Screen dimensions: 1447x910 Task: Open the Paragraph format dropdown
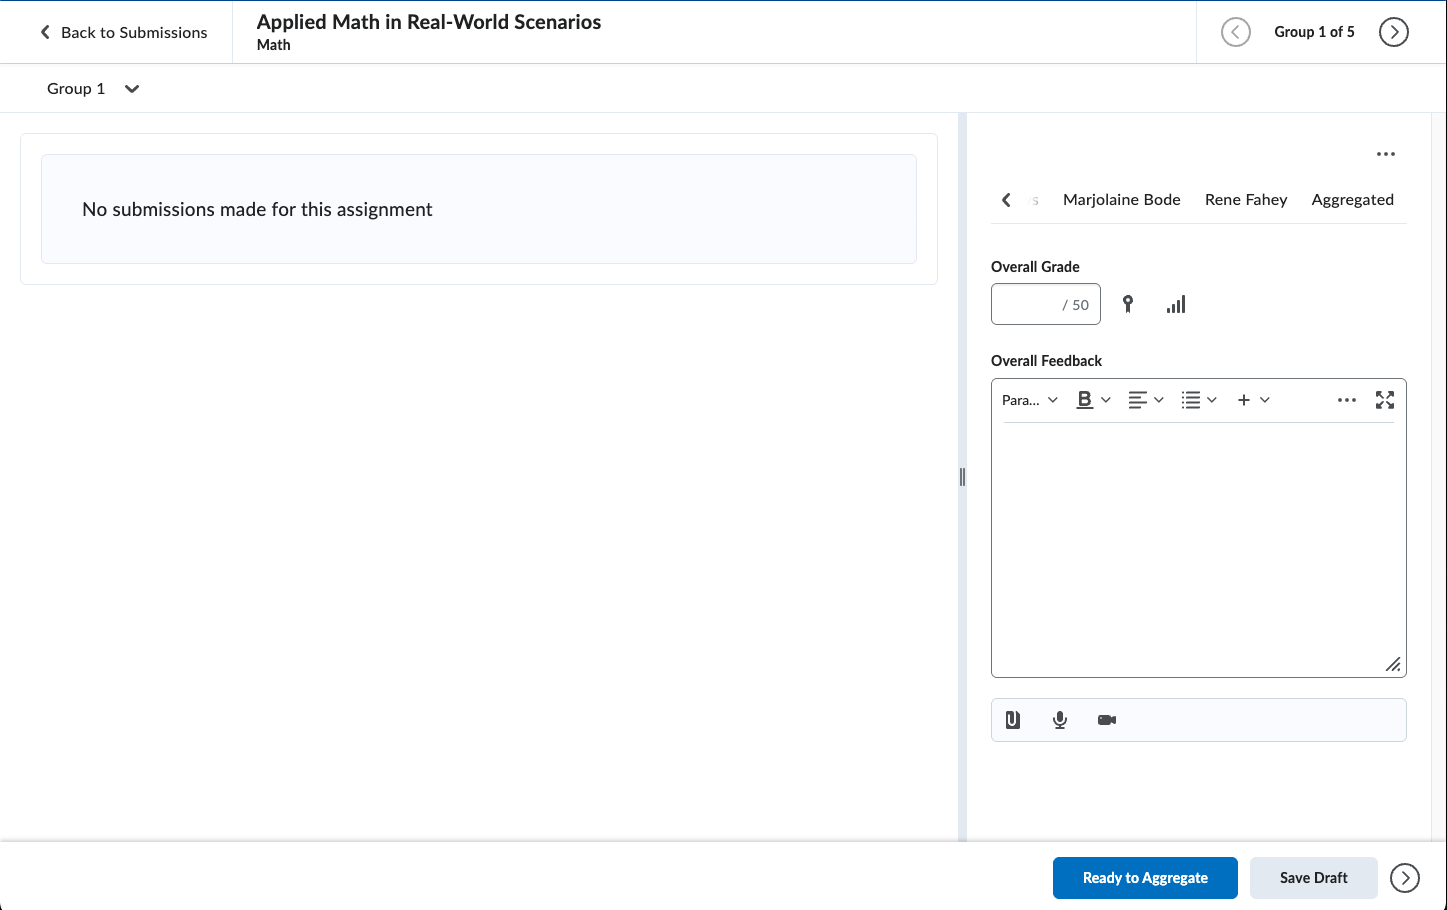(x=1030, y=400)
